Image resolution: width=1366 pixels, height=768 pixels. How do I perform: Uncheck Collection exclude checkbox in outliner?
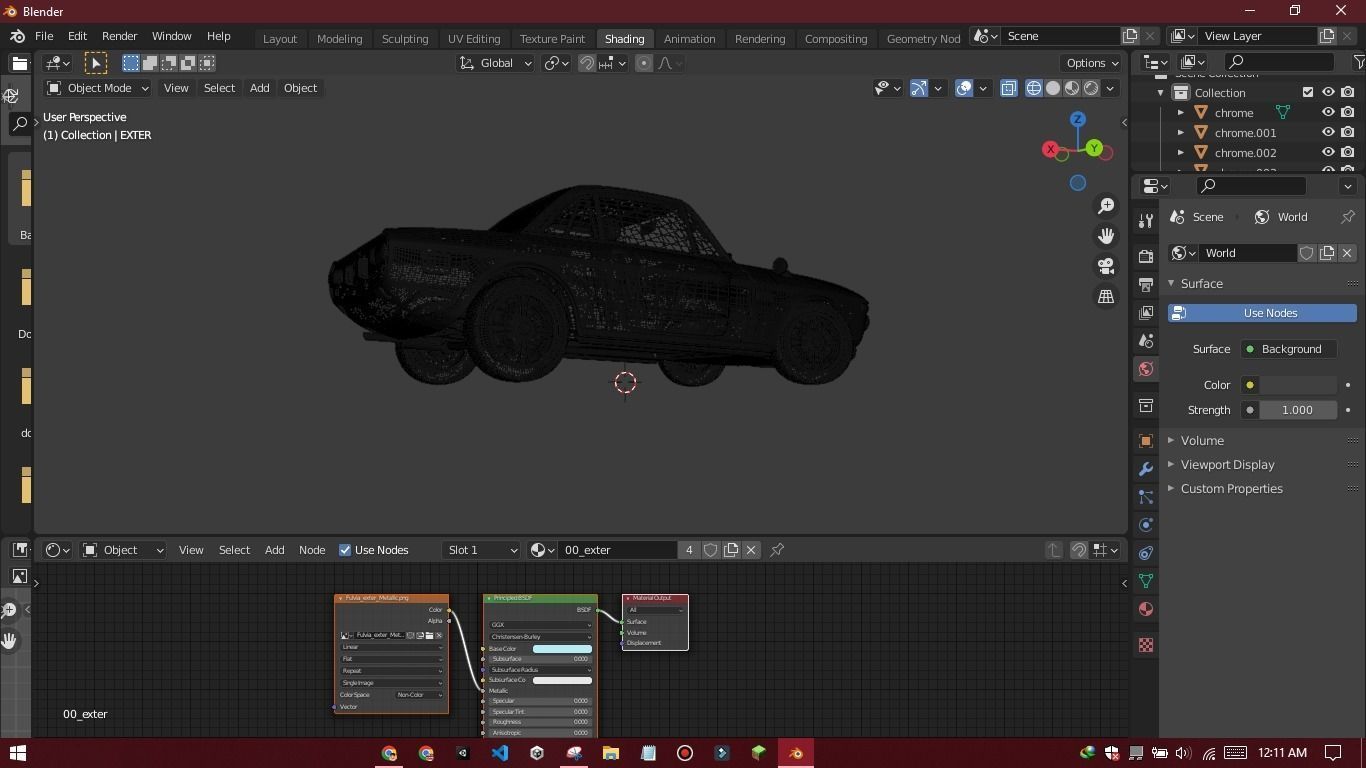[x=1308, y=92]
